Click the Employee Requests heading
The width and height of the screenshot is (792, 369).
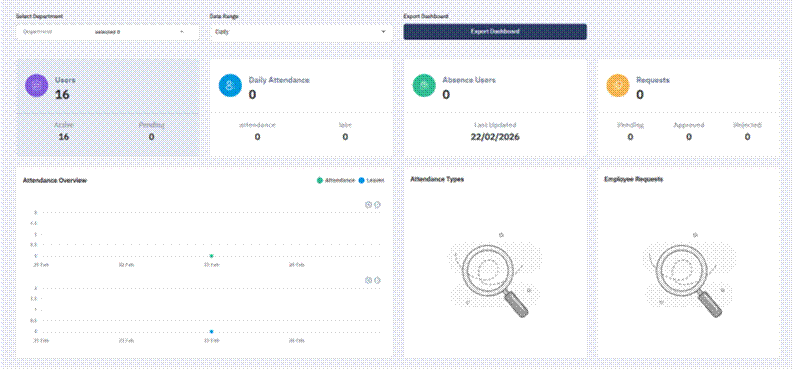[x=633, y=179]
